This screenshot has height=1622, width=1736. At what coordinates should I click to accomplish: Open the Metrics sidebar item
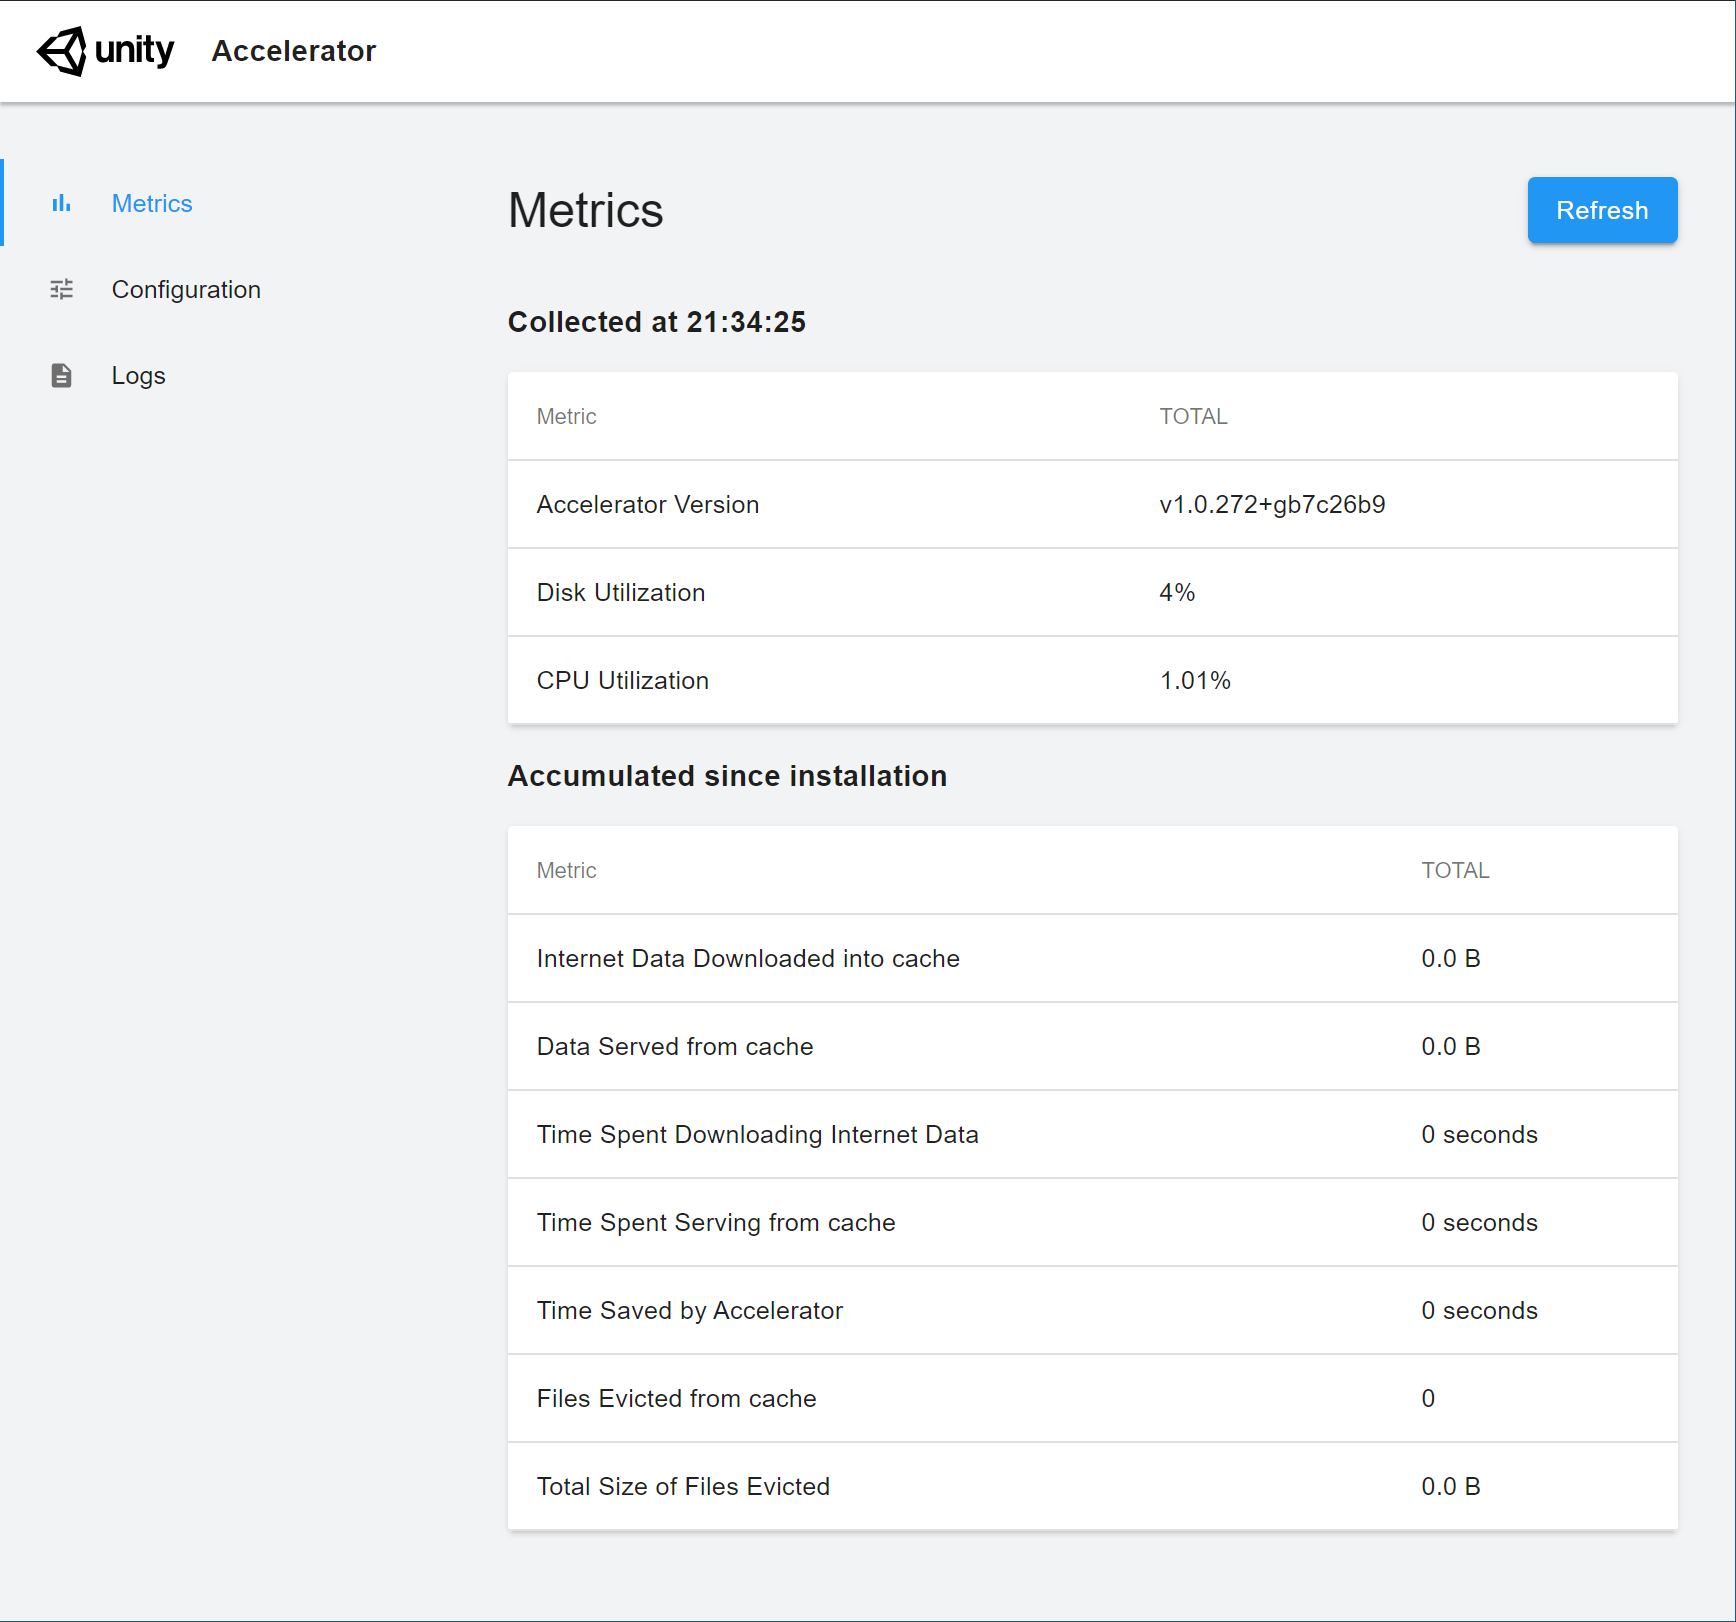152,203
